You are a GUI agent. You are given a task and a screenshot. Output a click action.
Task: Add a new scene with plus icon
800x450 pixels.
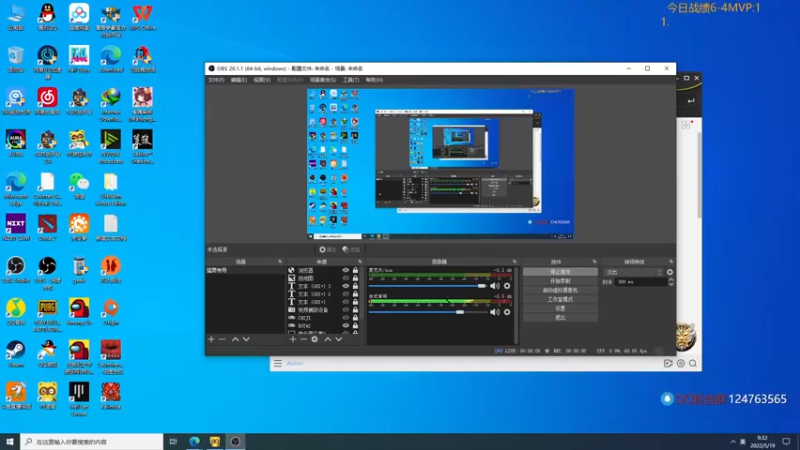(211, 339)
